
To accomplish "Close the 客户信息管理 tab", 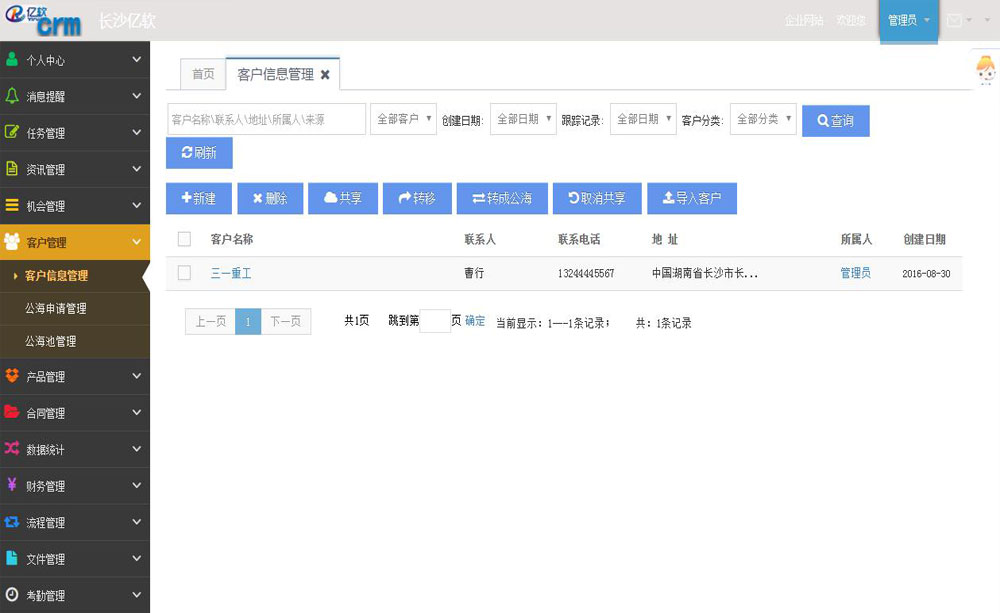I will coord(325,75).
